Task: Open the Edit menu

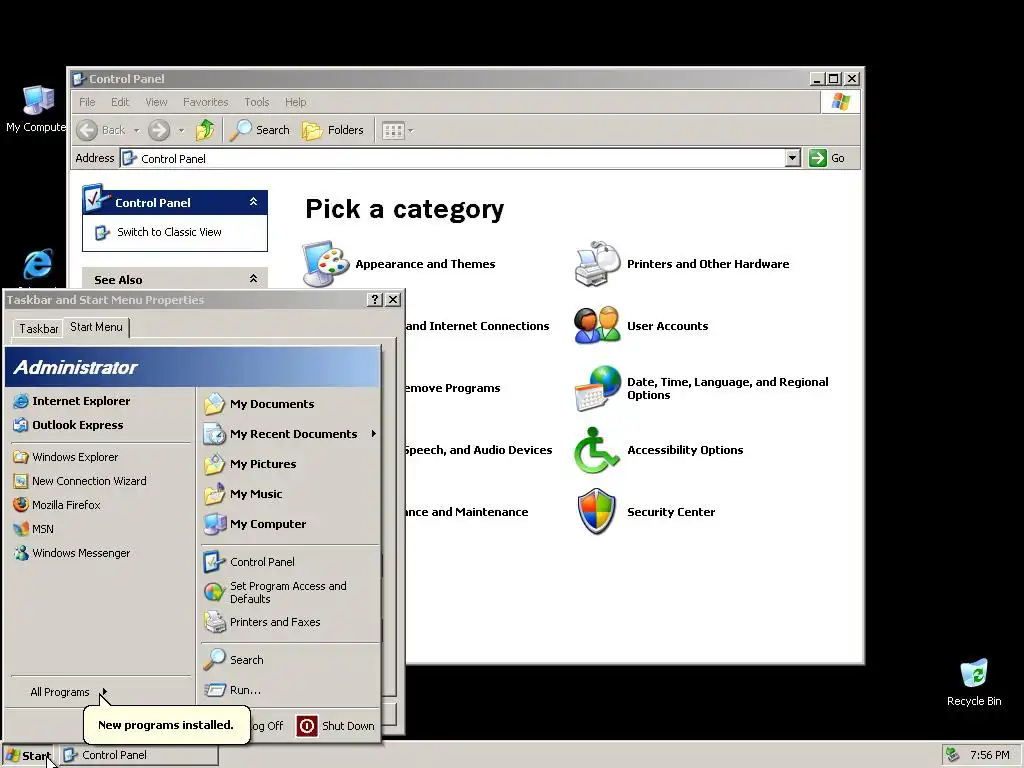Action: 120,102
